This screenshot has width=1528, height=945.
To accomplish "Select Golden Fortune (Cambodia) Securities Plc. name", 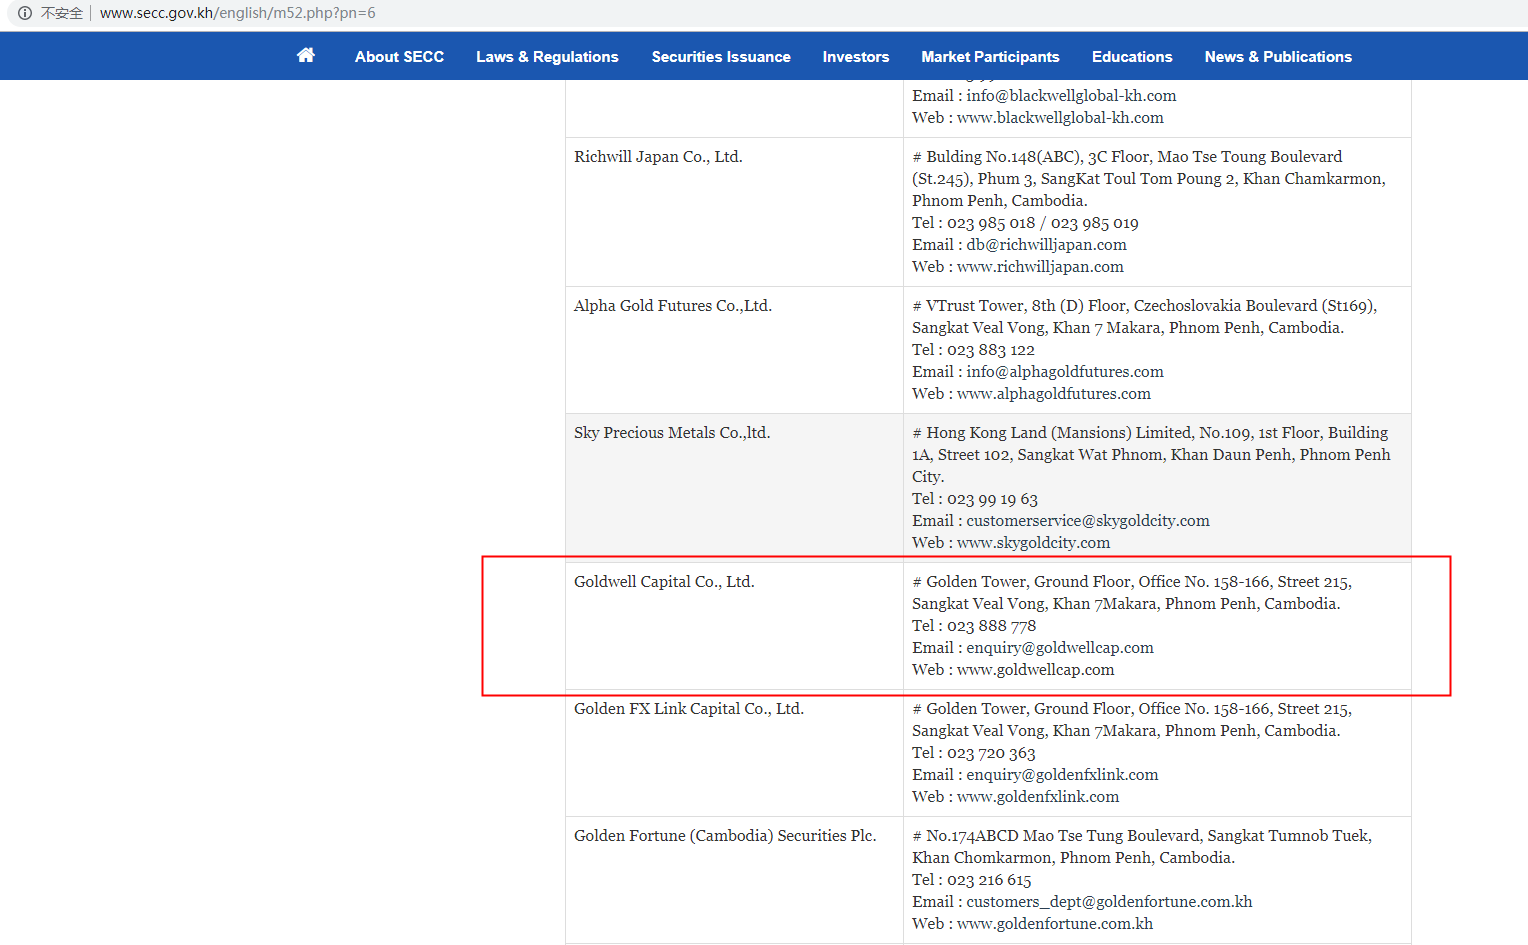I will [x=725, y=836].
